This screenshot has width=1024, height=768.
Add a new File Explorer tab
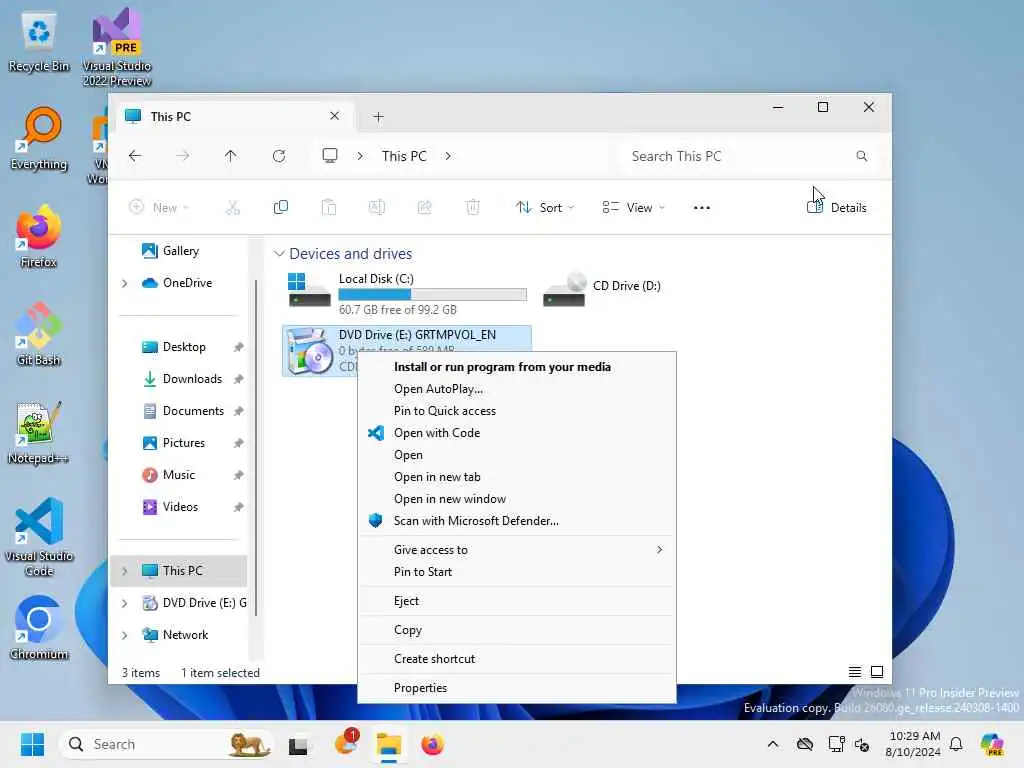[x=378, y=117]
